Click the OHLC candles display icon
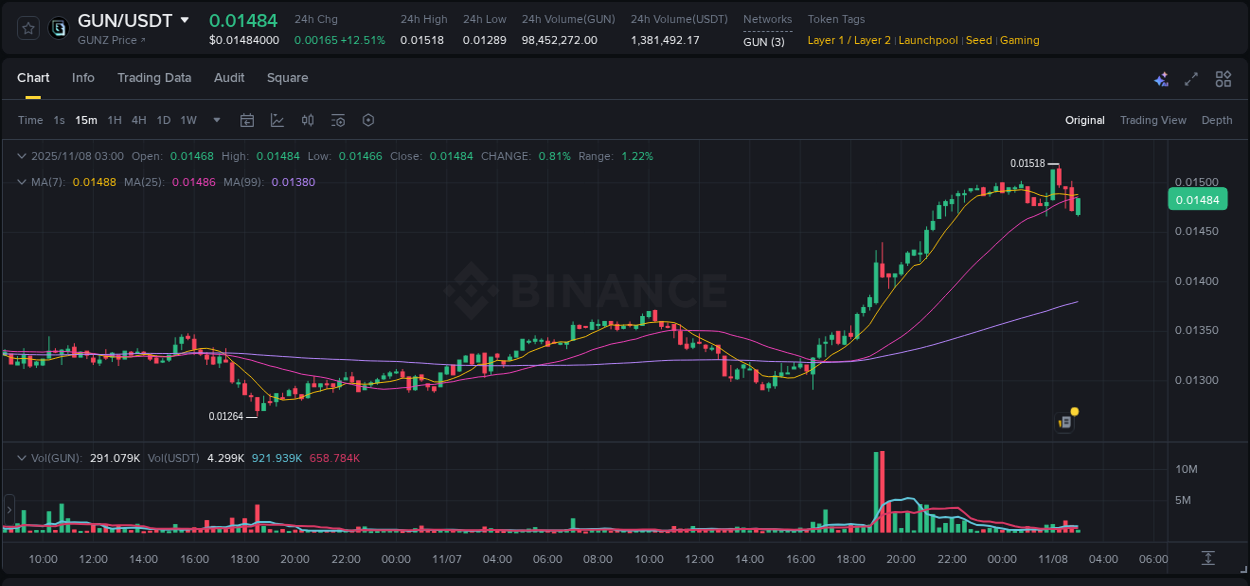1250x586 pixels. 307,120
